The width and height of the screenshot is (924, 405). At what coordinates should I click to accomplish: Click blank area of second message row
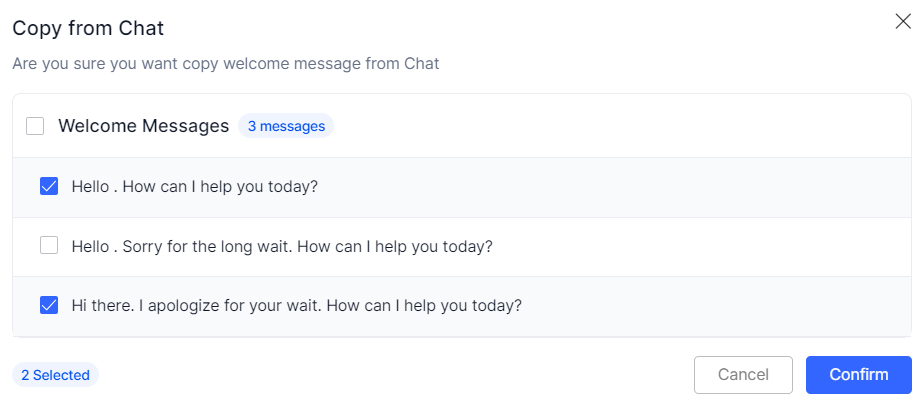point(700,246)
